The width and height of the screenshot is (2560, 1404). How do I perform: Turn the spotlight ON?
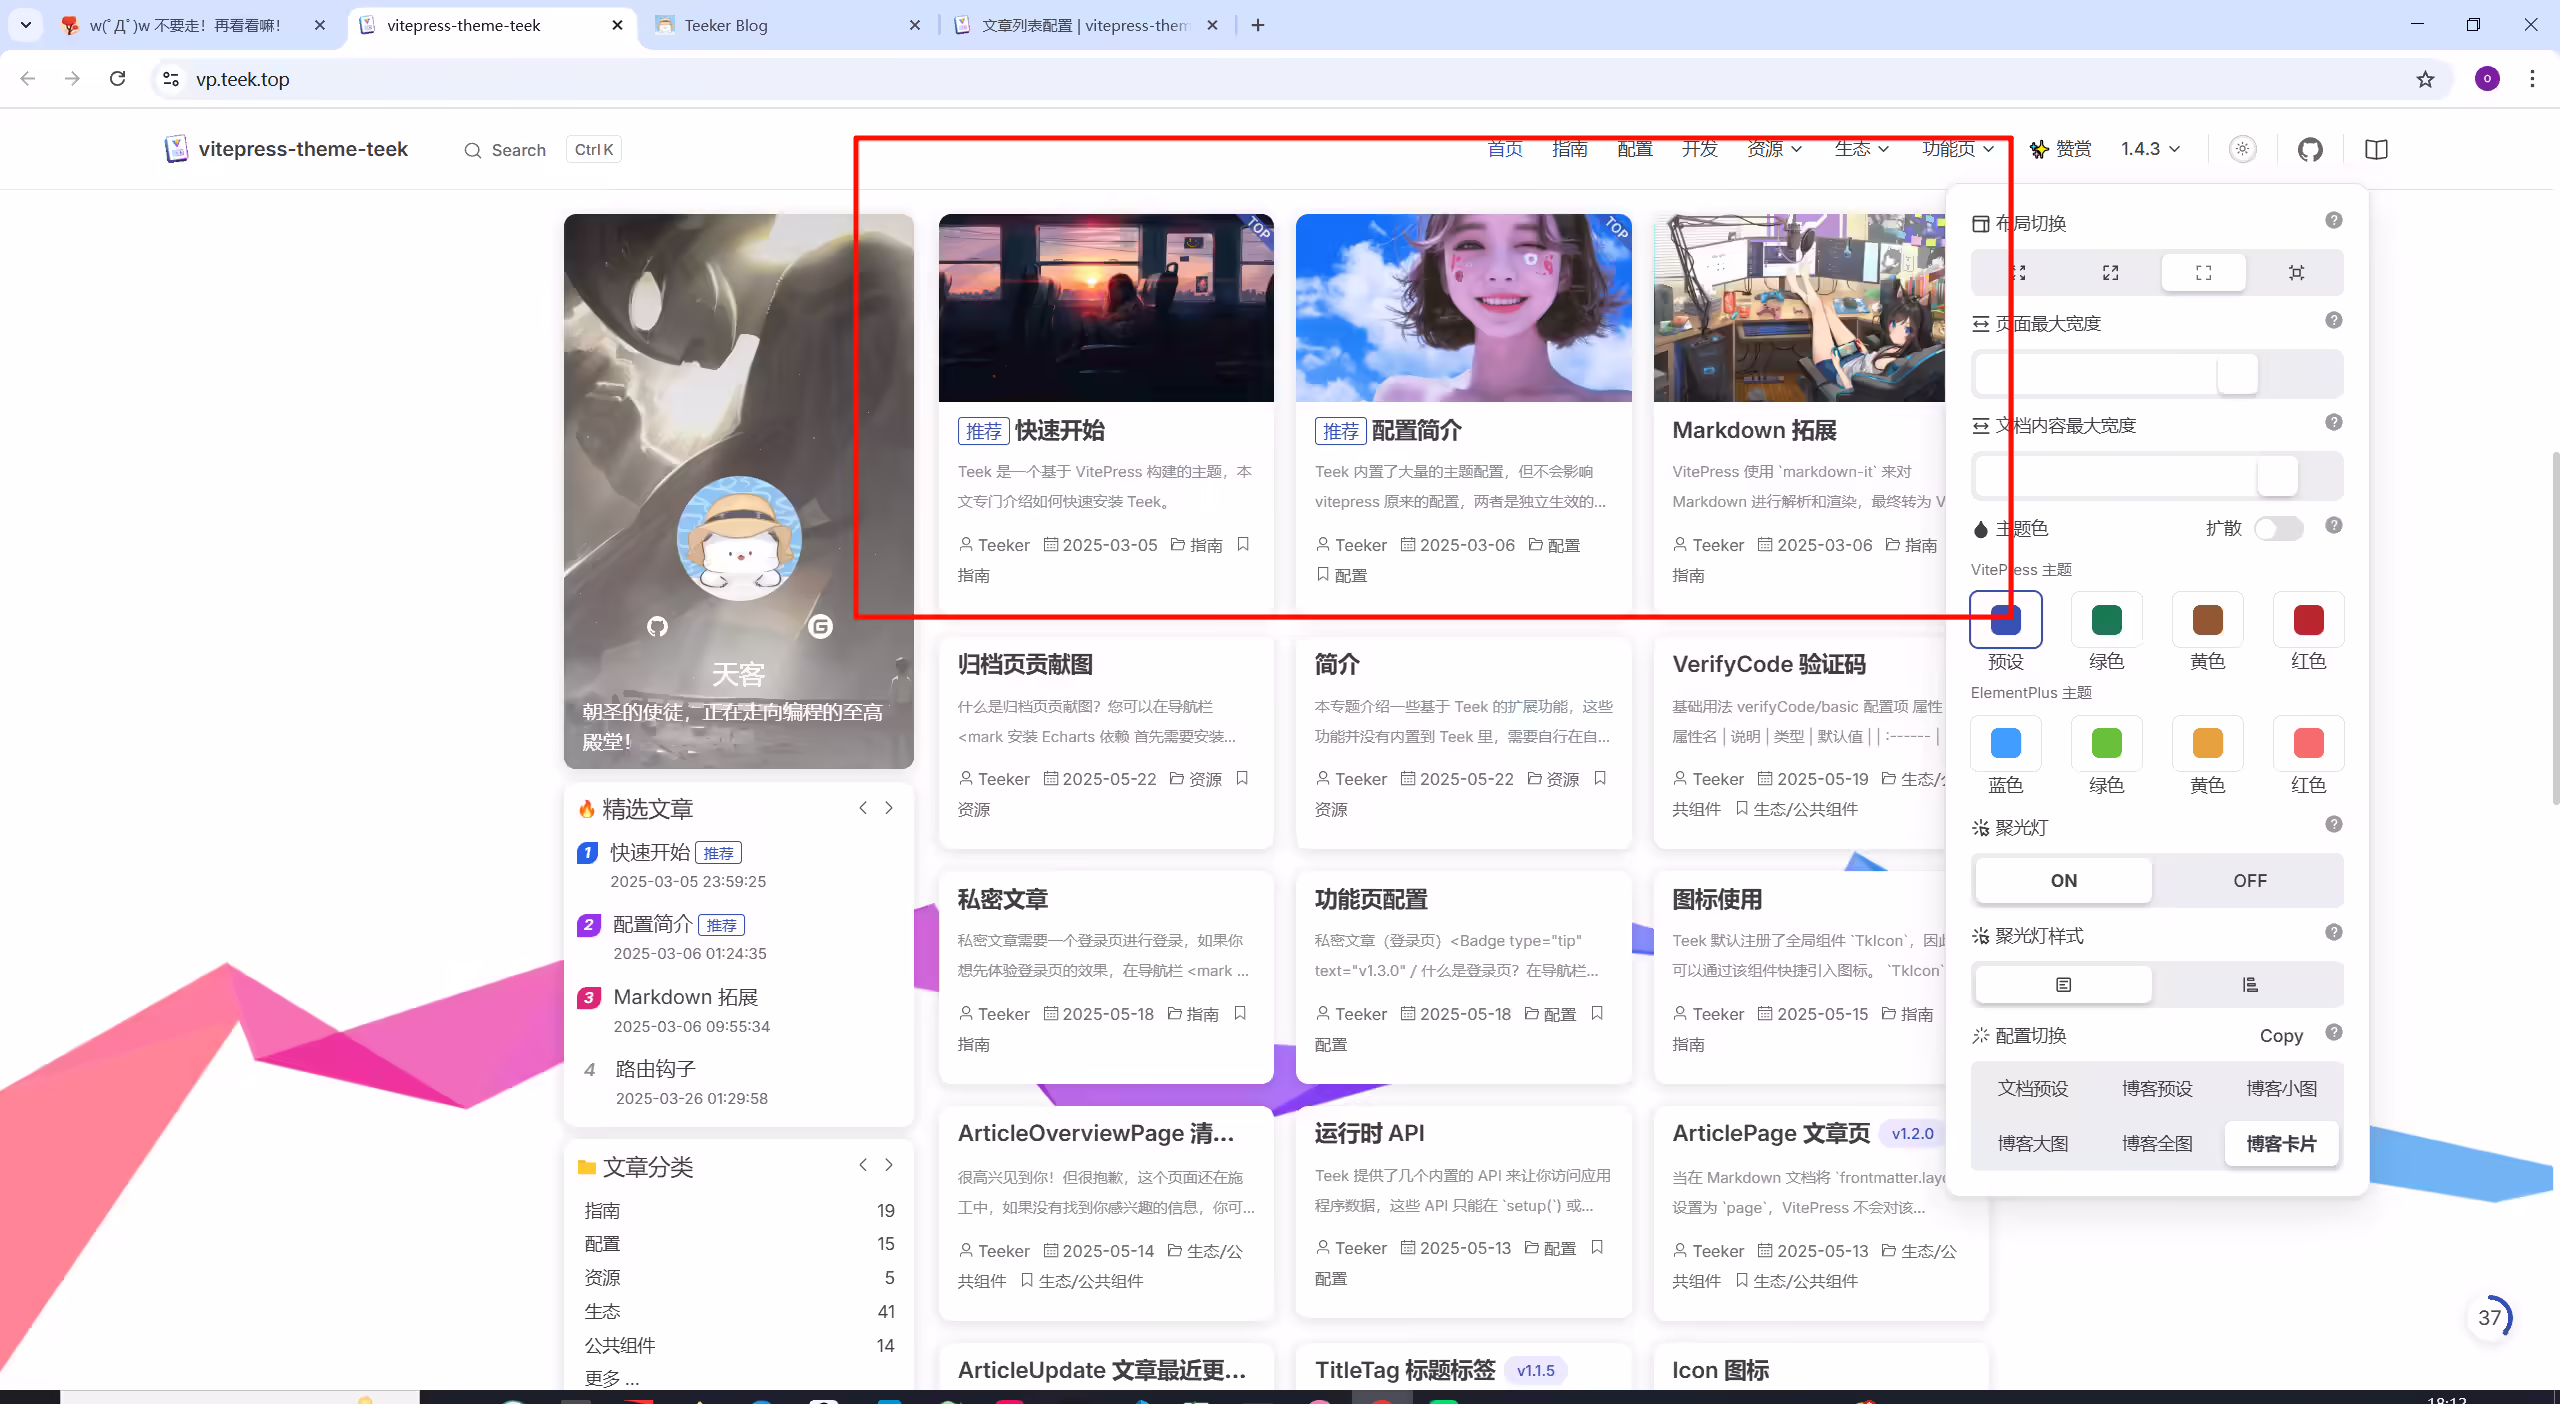tap(2064, 881)
